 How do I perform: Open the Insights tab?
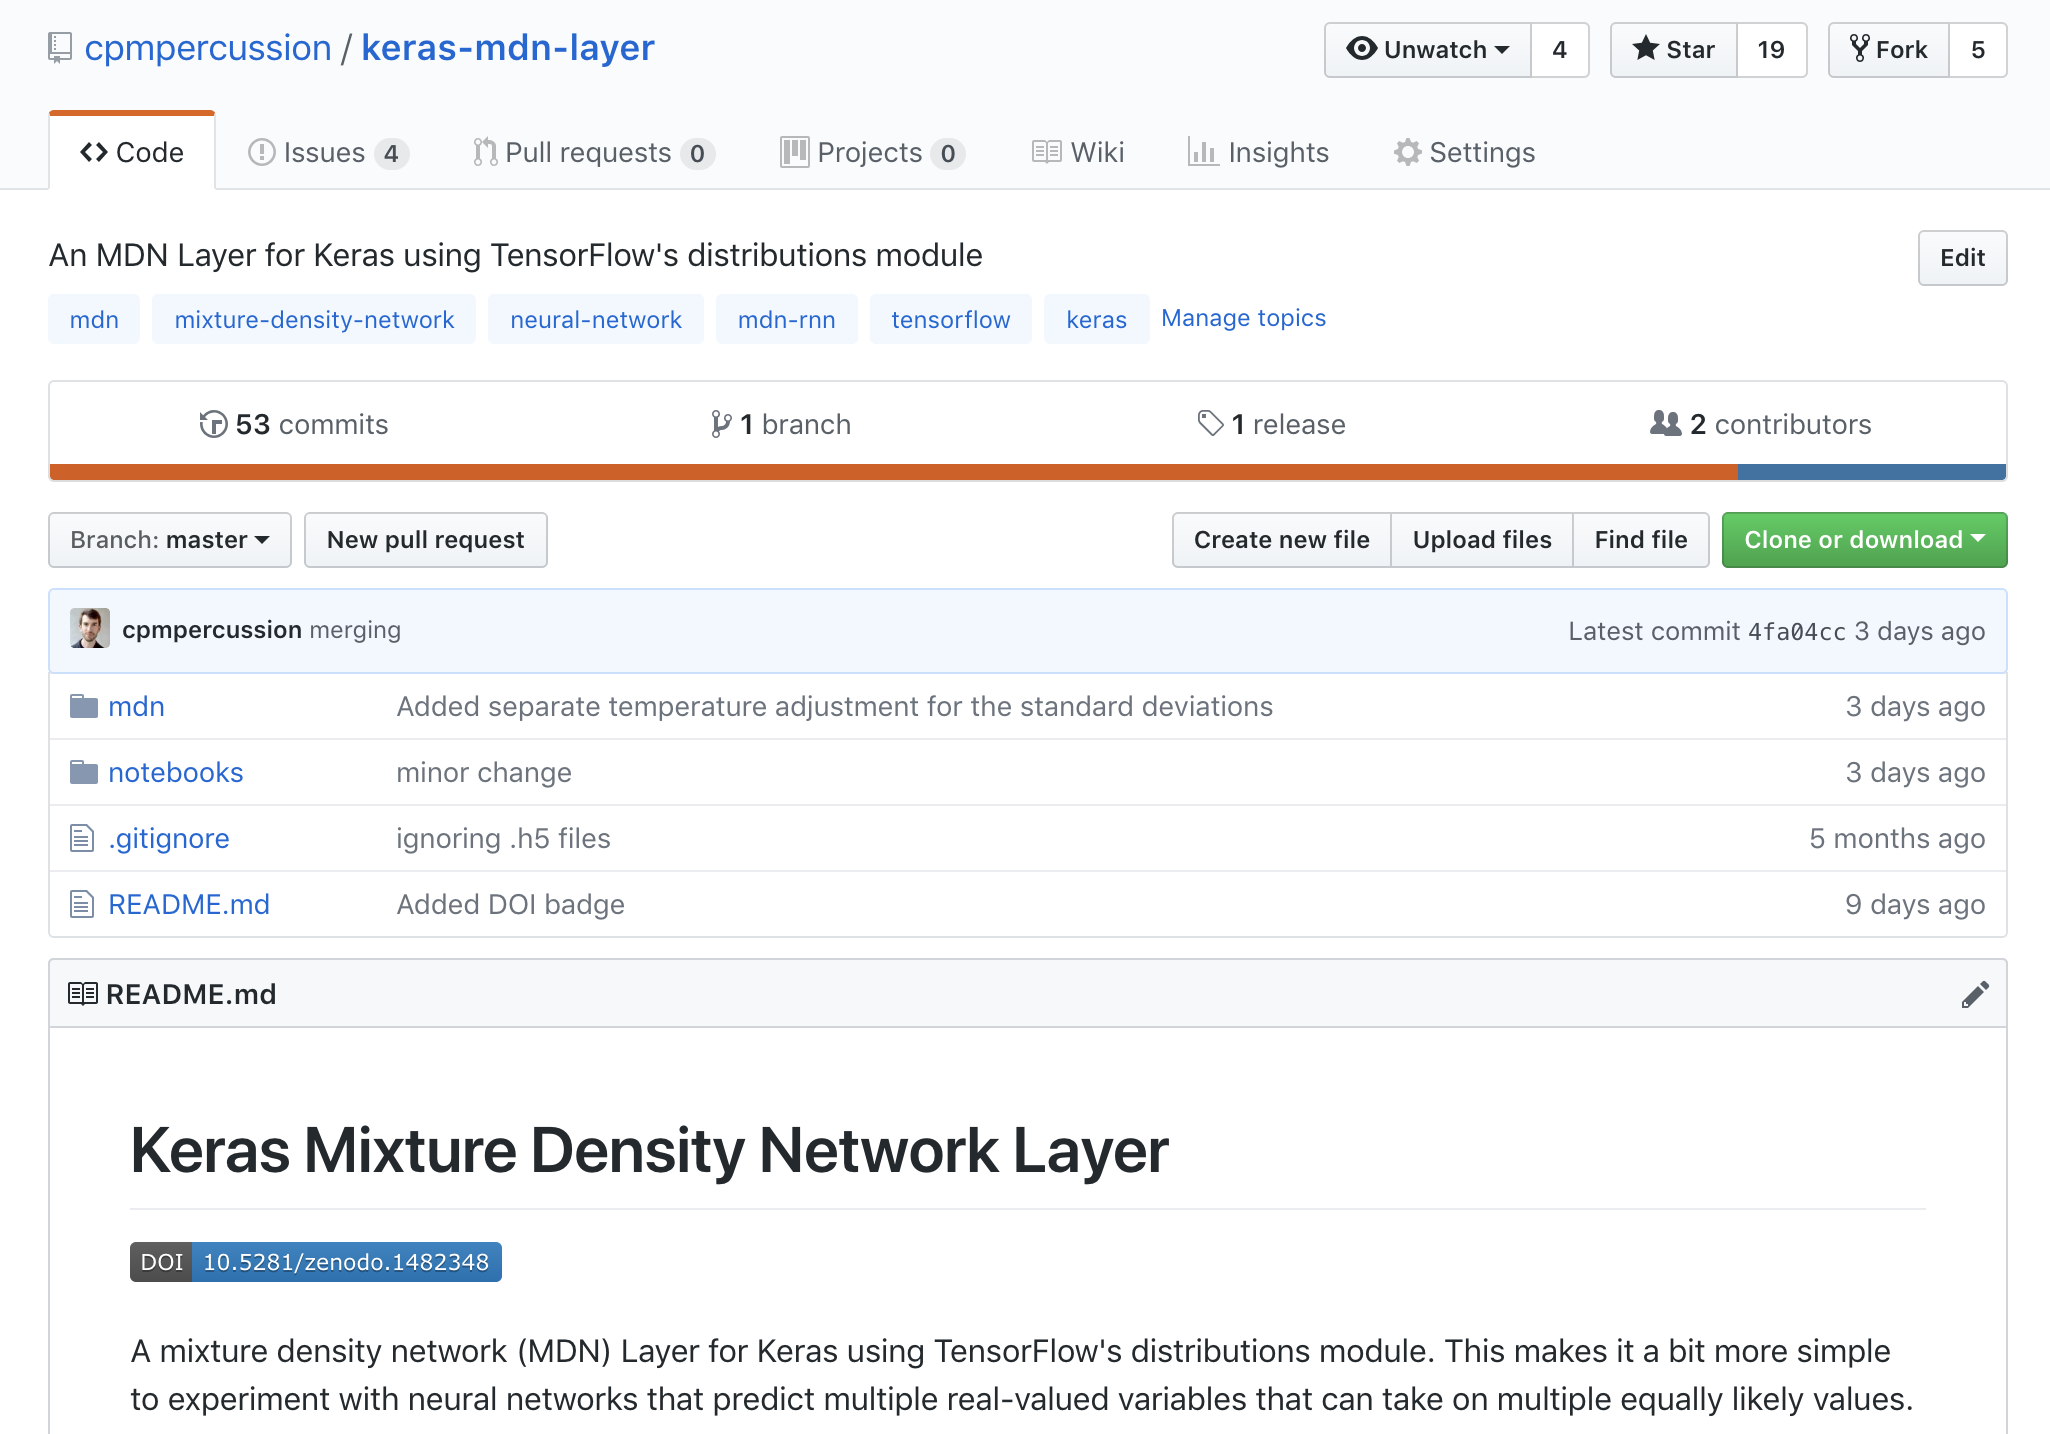pos(1258,152)
